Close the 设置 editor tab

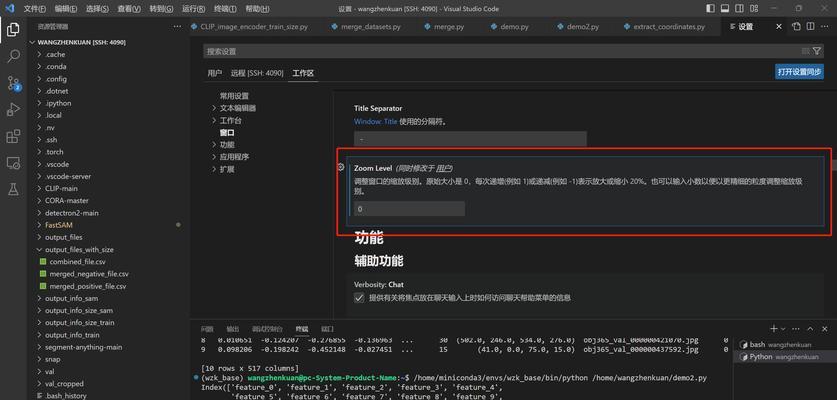779,27
